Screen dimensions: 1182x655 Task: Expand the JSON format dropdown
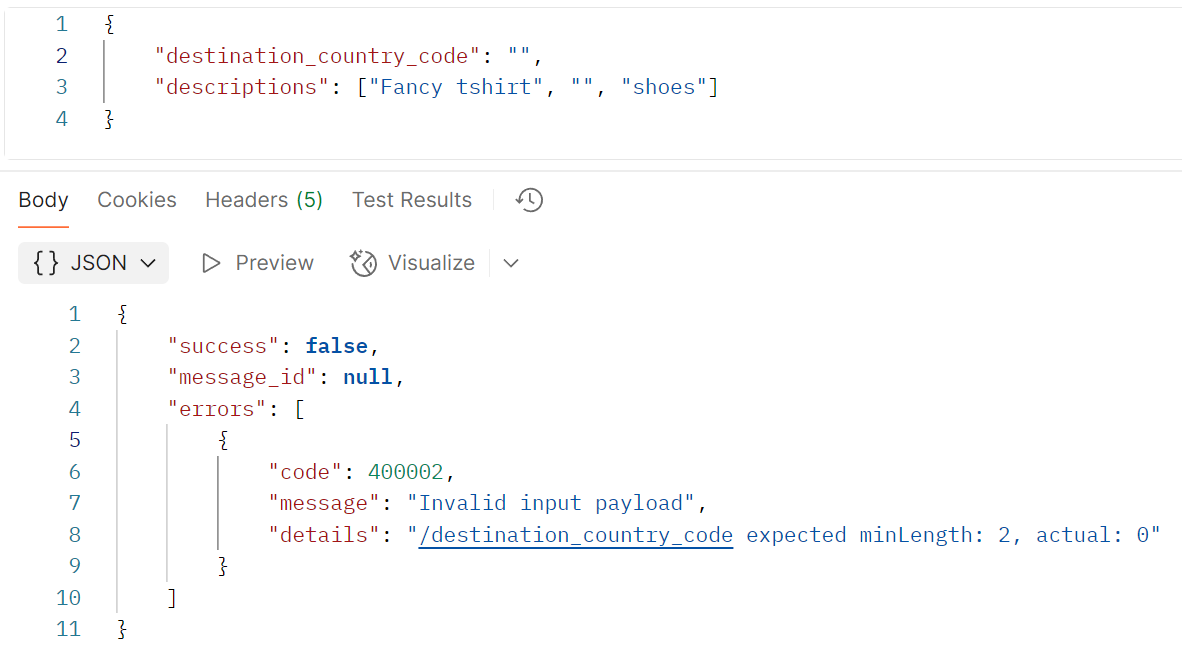(x=94, y=263)
